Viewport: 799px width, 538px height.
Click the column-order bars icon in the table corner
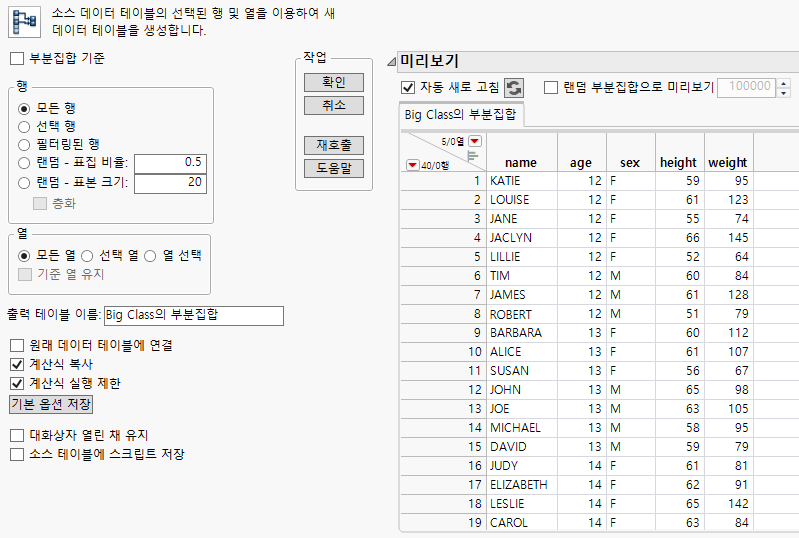(x=472, y=155)
